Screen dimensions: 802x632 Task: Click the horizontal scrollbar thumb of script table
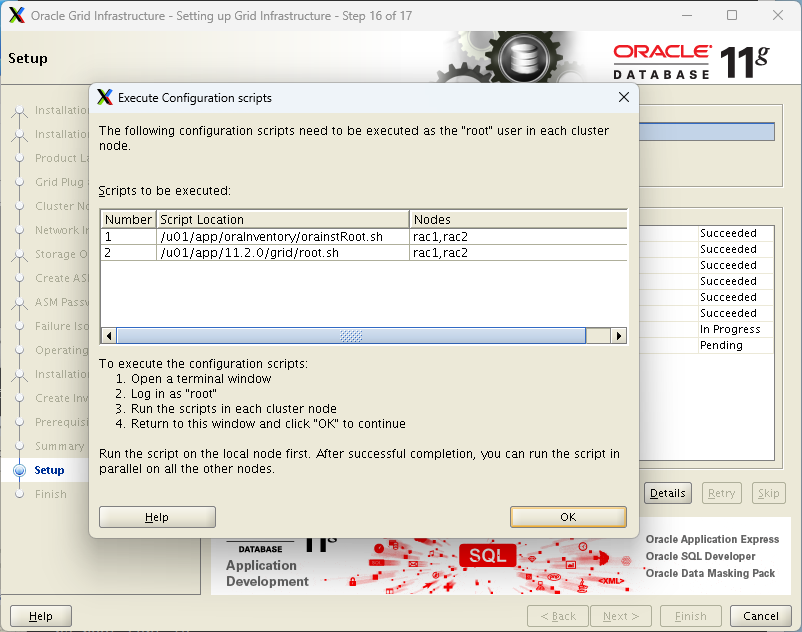[x=351, y=336]
